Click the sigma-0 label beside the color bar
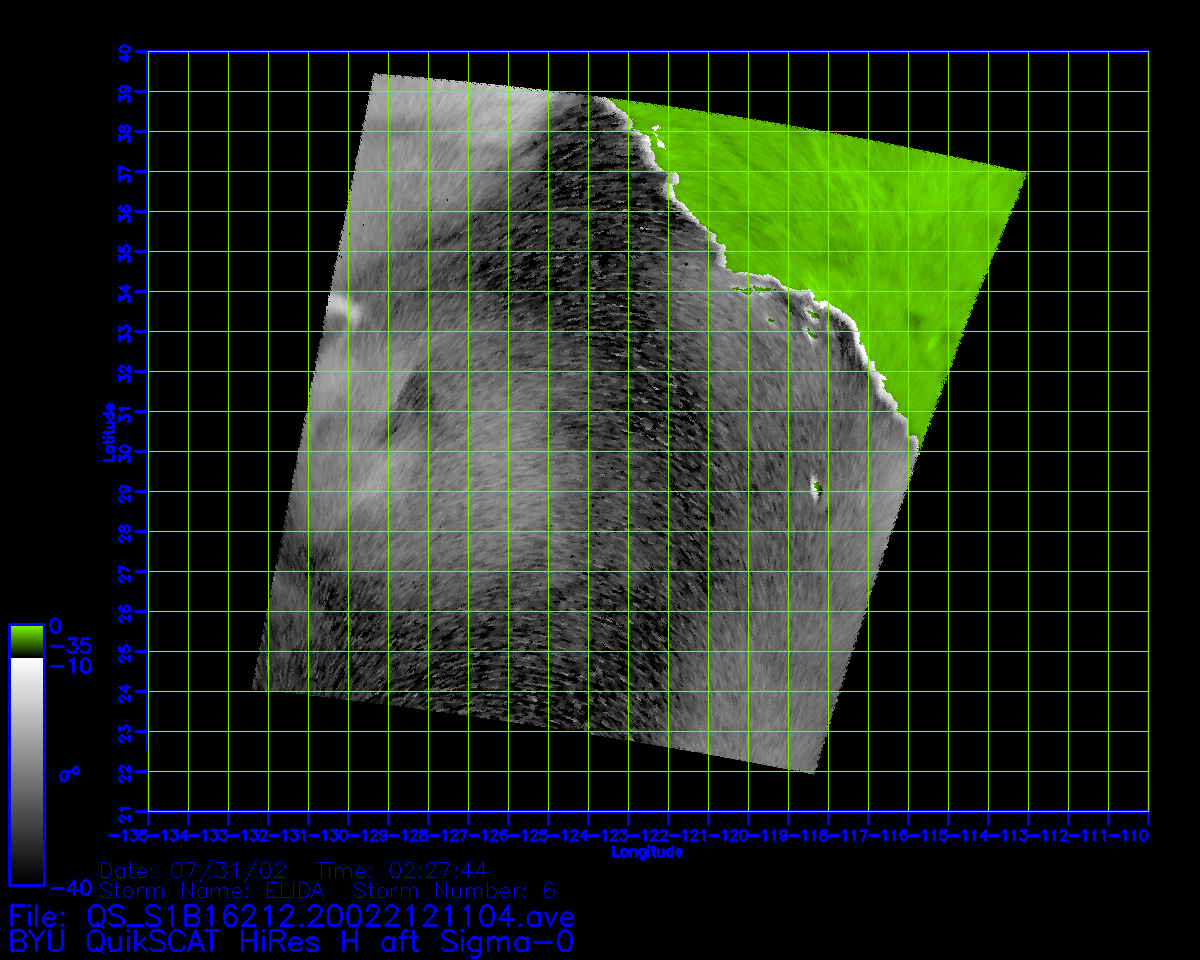This screenshot has width=1200, height=960. (x=69, y=772)
